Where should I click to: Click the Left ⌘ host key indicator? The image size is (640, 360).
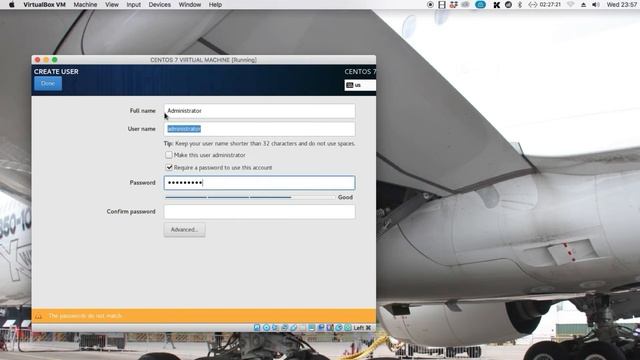[362, 327]
